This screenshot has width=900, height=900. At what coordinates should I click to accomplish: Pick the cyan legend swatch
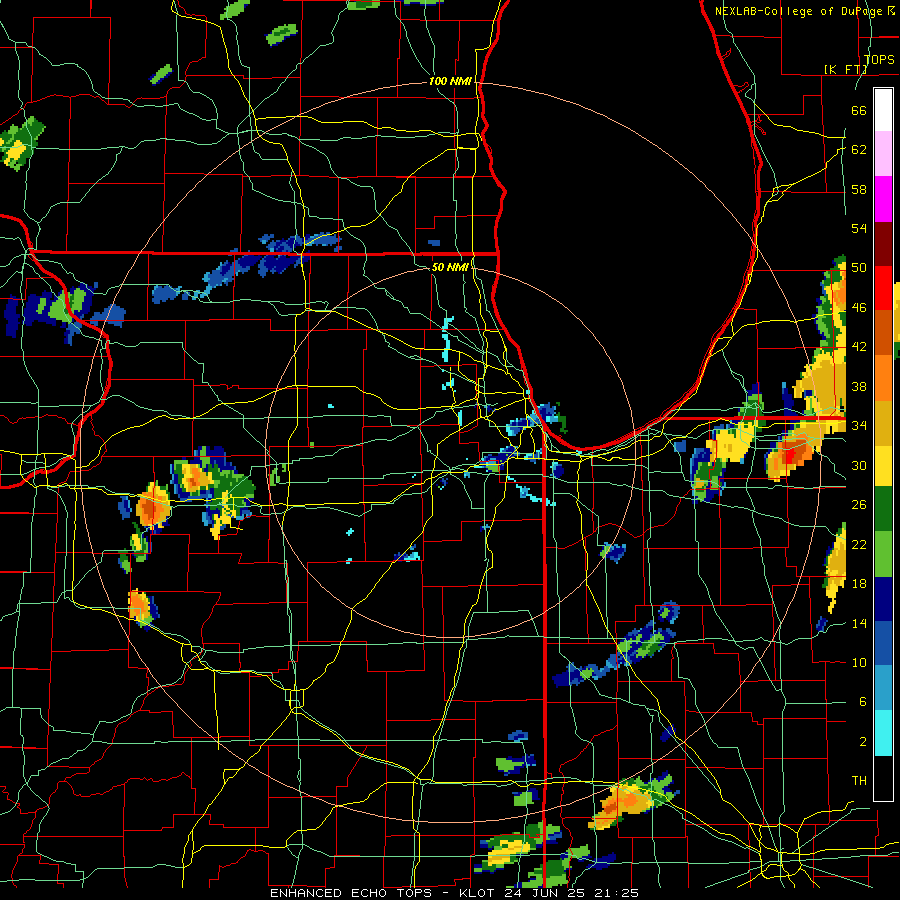[883, 732]
